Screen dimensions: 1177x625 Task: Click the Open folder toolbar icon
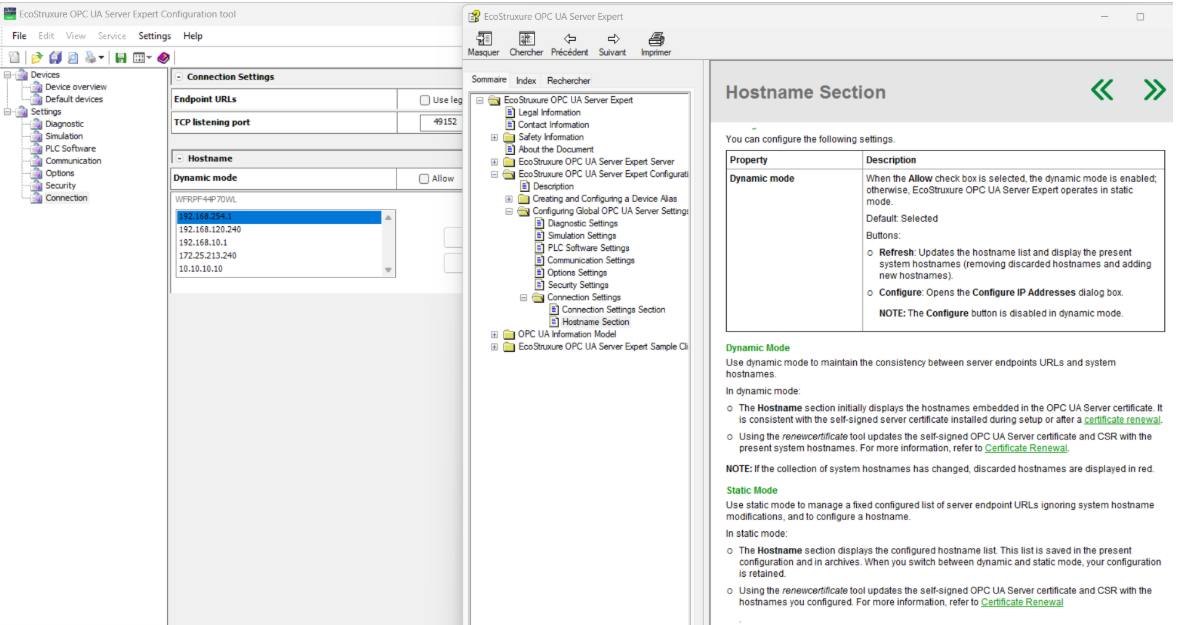(x=36, y=58)
